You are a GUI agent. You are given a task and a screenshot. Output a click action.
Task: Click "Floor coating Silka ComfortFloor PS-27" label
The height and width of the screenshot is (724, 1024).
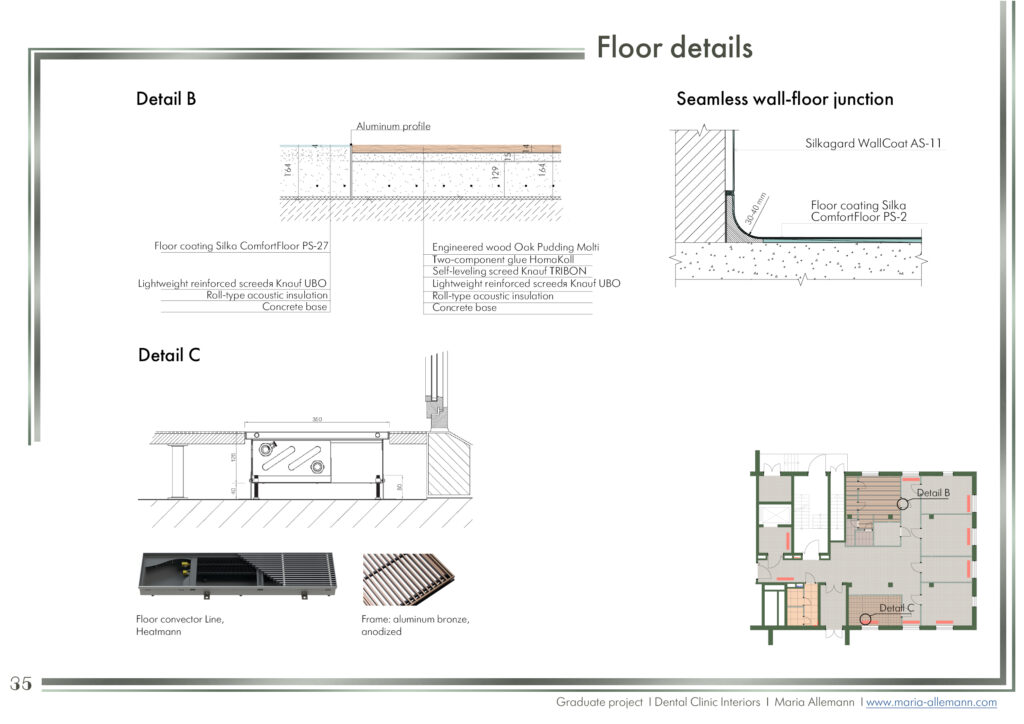tap(241, 246)
